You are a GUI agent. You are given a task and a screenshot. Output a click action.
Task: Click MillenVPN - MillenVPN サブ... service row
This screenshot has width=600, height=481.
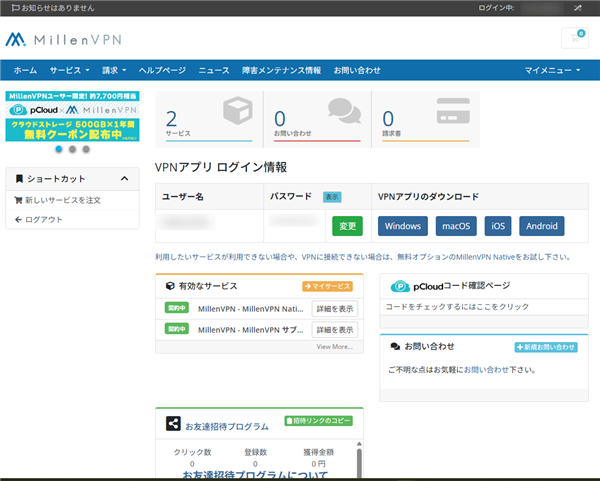click(x=251, y=330)
